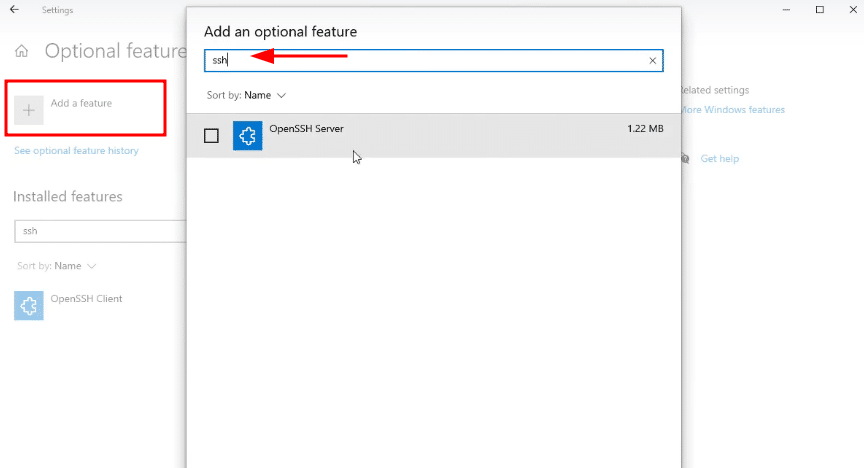Select the OpenSSH Server list entry name
864x468 pixels.
click(x=306, y=129)
